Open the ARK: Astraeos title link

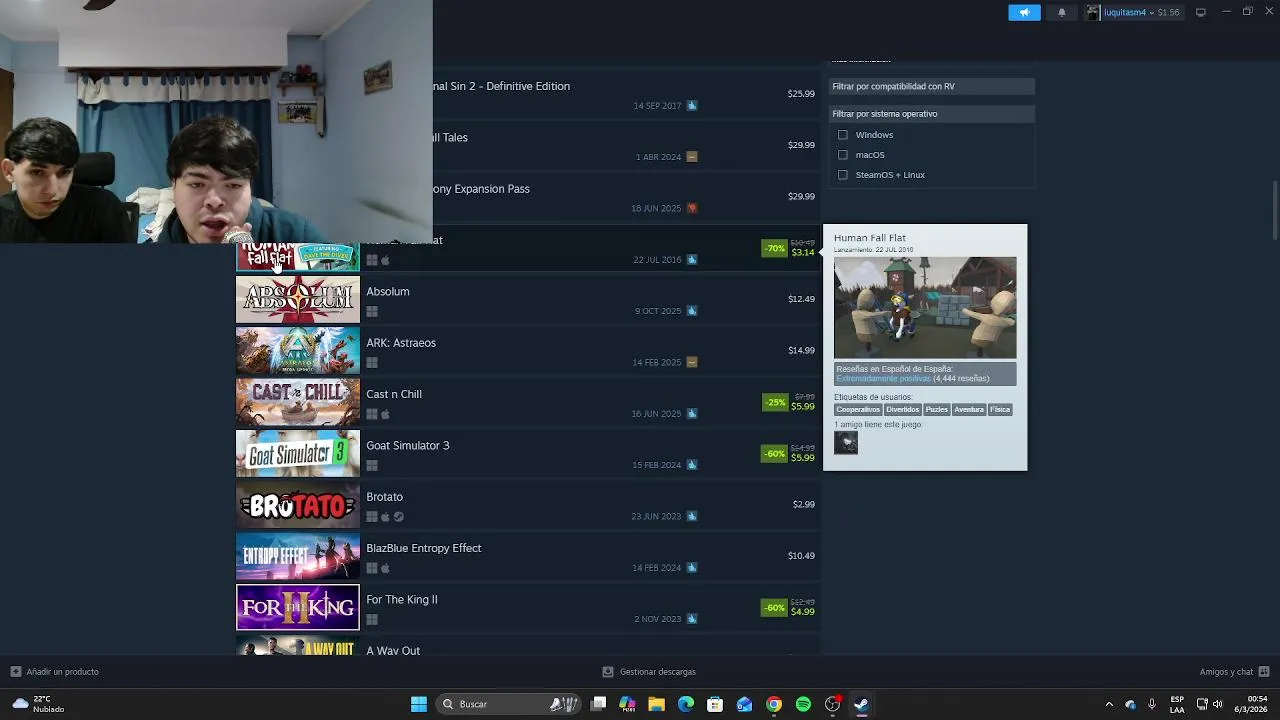(401, 343)
